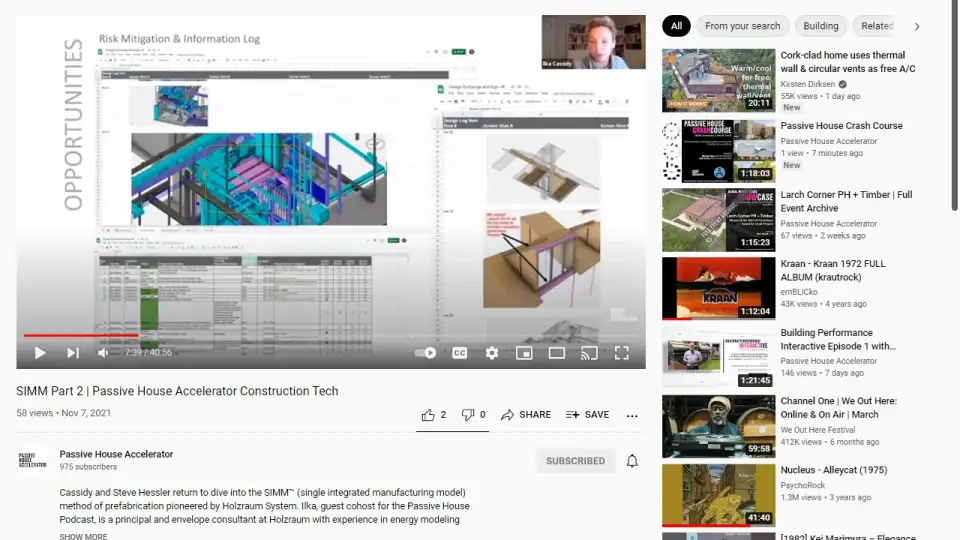Toggle notification bell for channel
Image resolution: width=960 pixels, height=540 pixels.
click(632, 461)
